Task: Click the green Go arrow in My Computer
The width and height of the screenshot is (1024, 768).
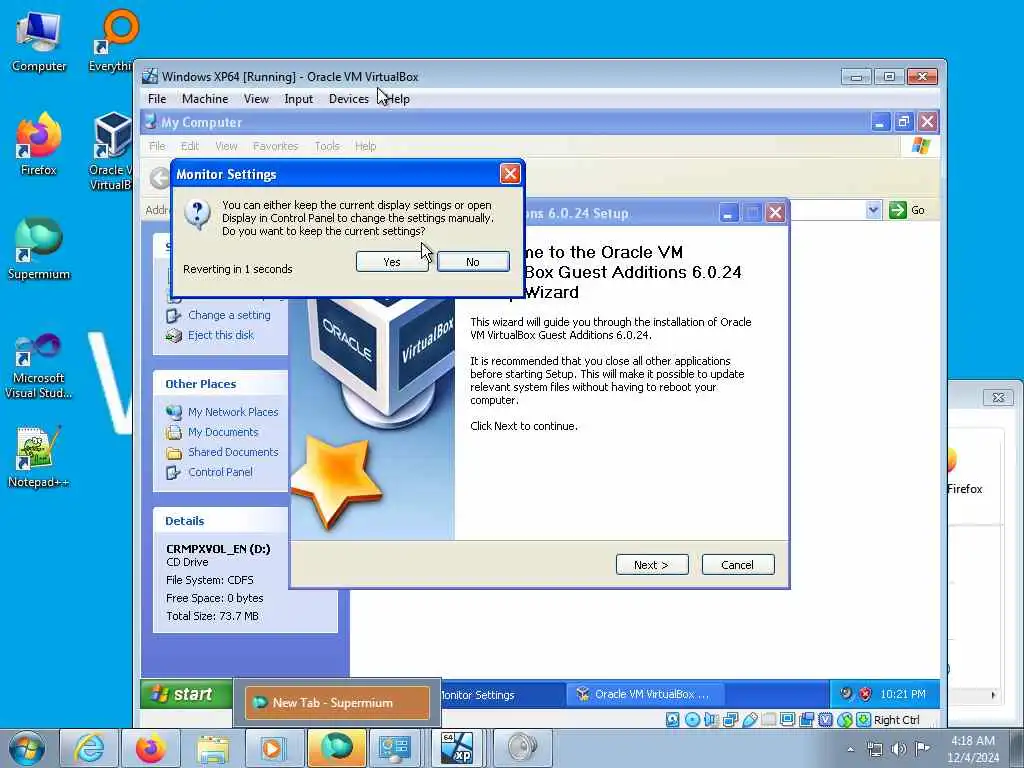Action: [898, 210]
